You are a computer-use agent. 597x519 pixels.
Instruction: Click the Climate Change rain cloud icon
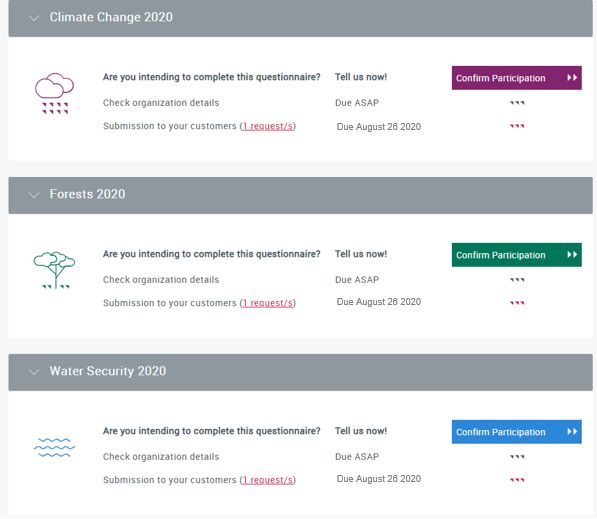click(x=54, y=93)
